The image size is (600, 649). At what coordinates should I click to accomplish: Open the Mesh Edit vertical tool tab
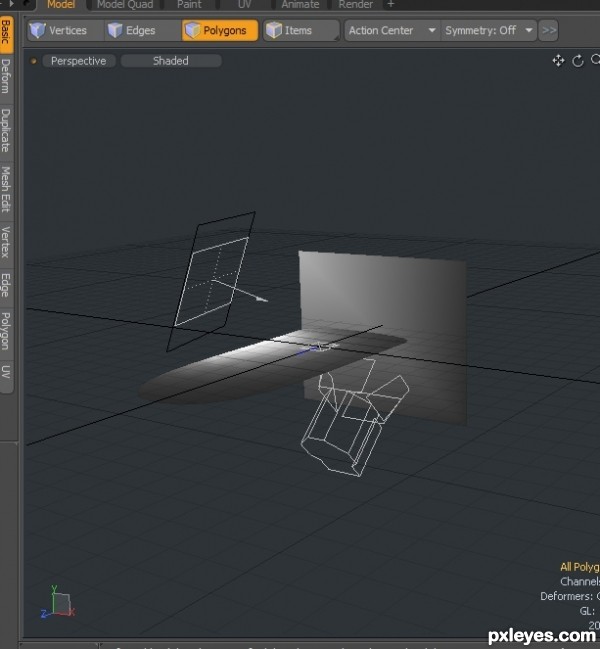[6, 190]
